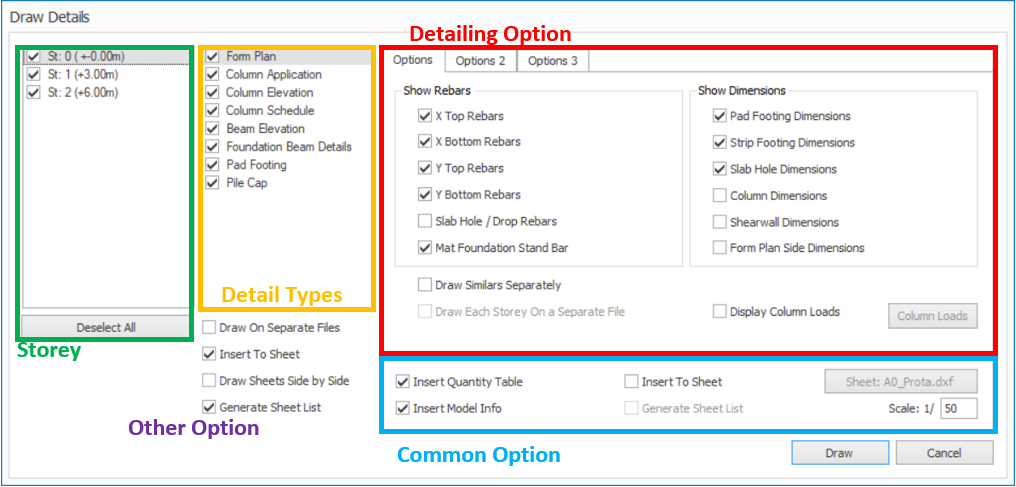The height and width of the screenshot is (487, 1016).
Task: Click the Draw button
Action: click(x=840, y=453)
